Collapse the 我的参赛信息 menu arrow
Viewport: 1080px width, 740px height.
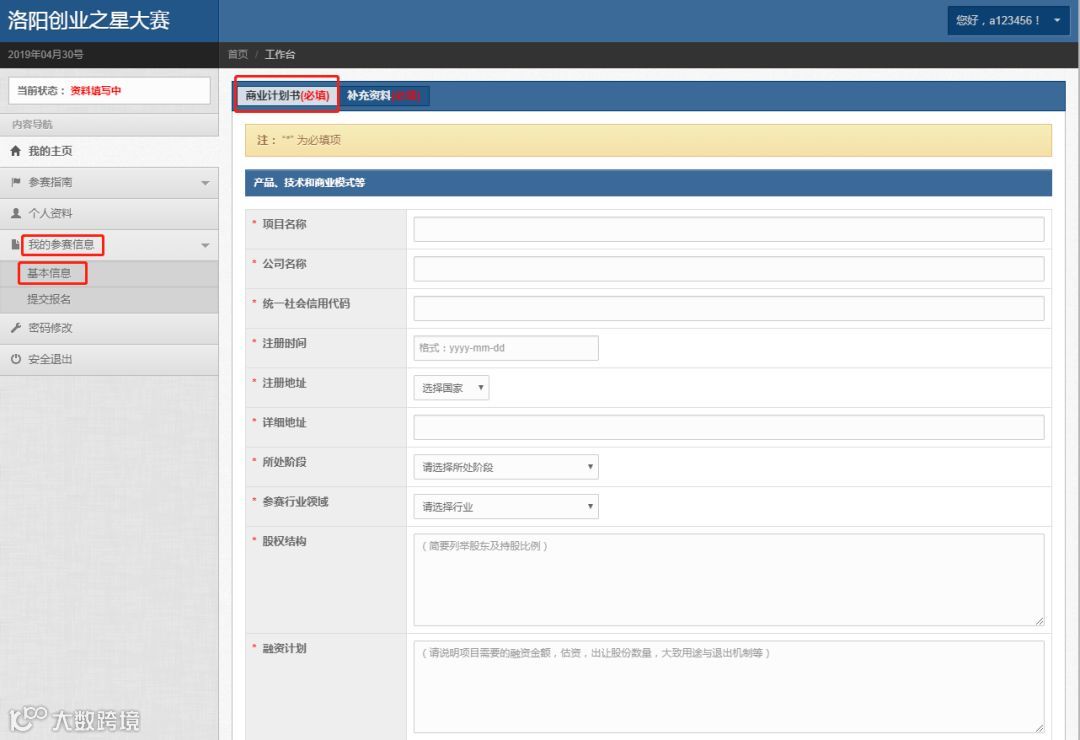(205, 245)
